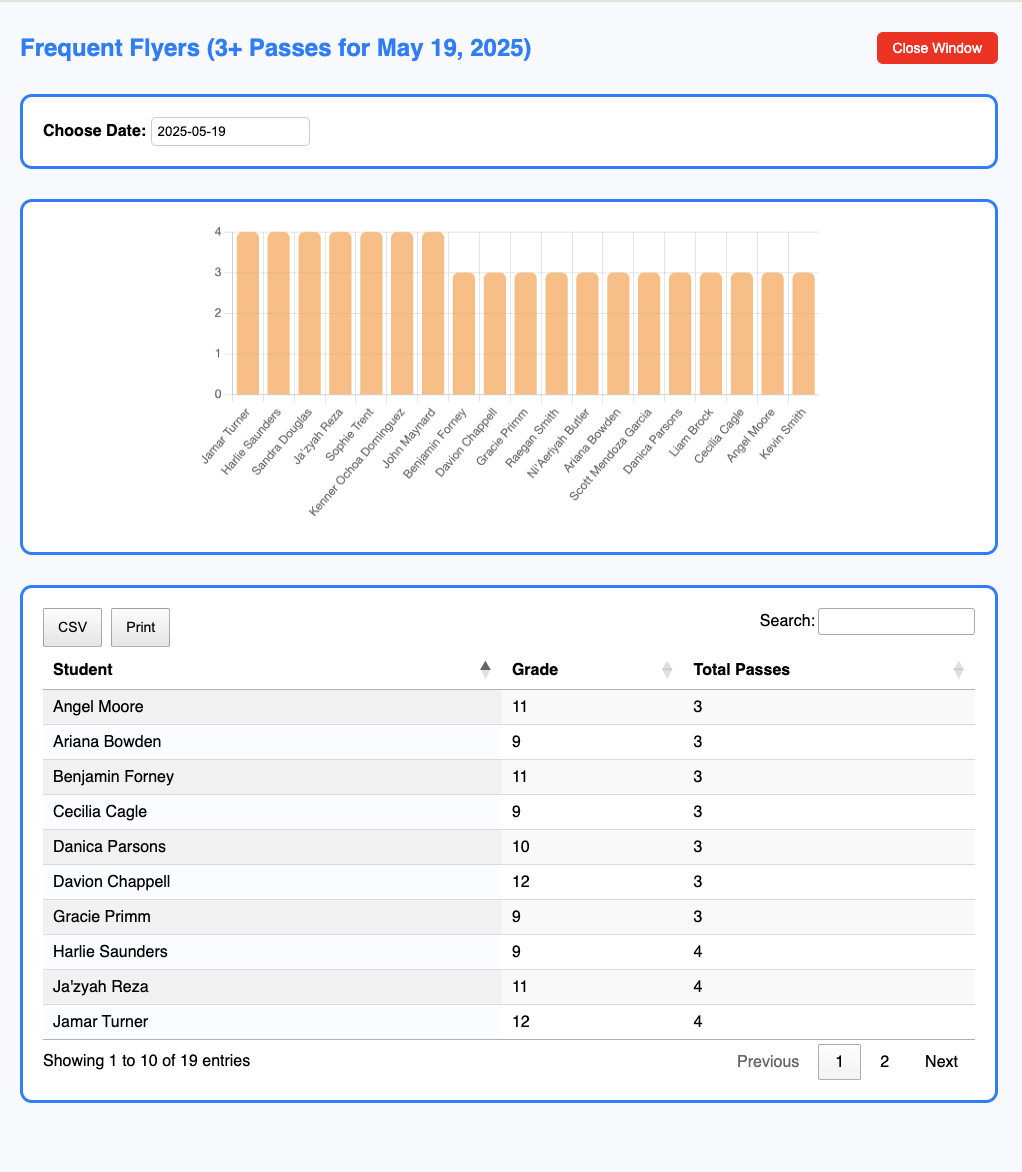Click Next to advance table page
The image size is (1022, 1172).
click(x=941, y=1061)
